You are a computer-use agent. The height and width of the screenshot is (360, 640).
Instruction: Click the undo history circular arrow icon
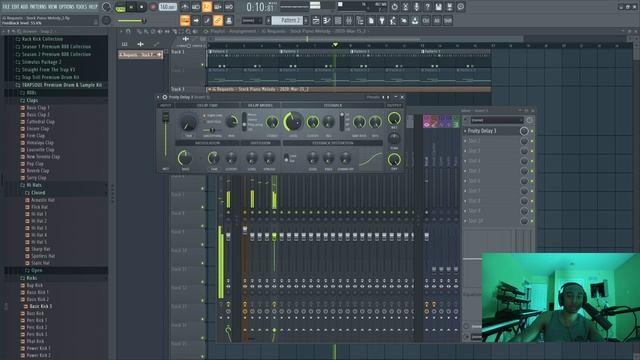pyautogui.click(x=394, y=7)
